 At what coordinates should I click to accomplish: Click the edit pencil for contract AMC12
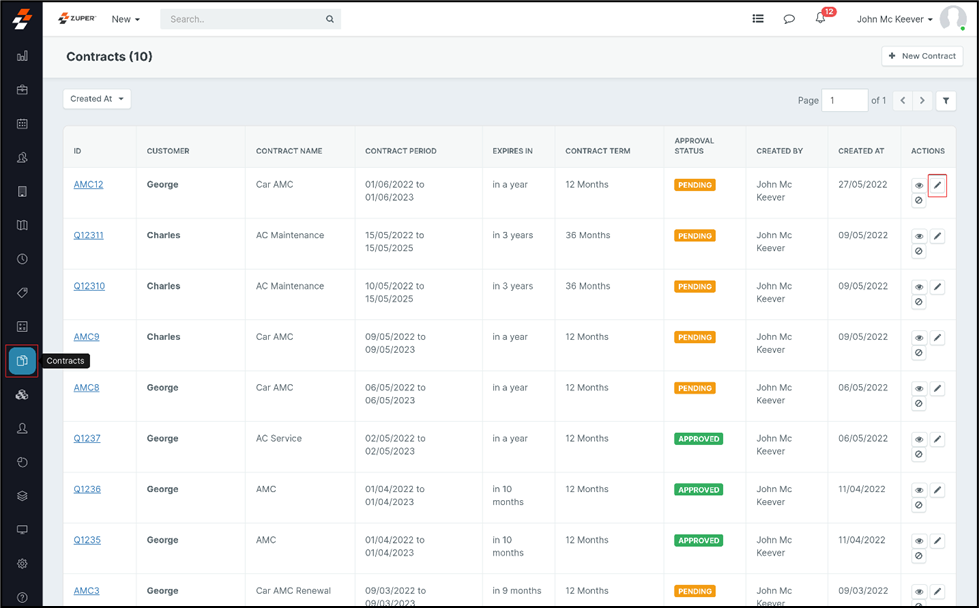coord(937,185)
